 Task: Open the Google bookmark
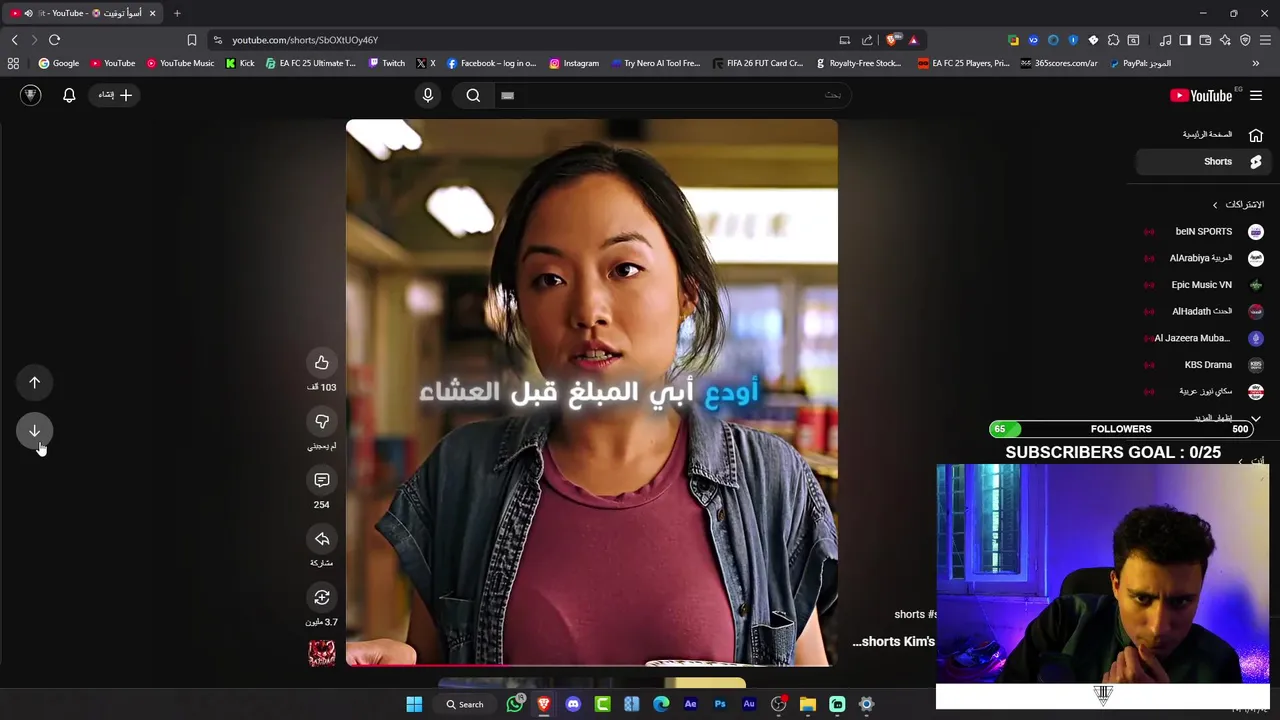(x=58, y=63)
